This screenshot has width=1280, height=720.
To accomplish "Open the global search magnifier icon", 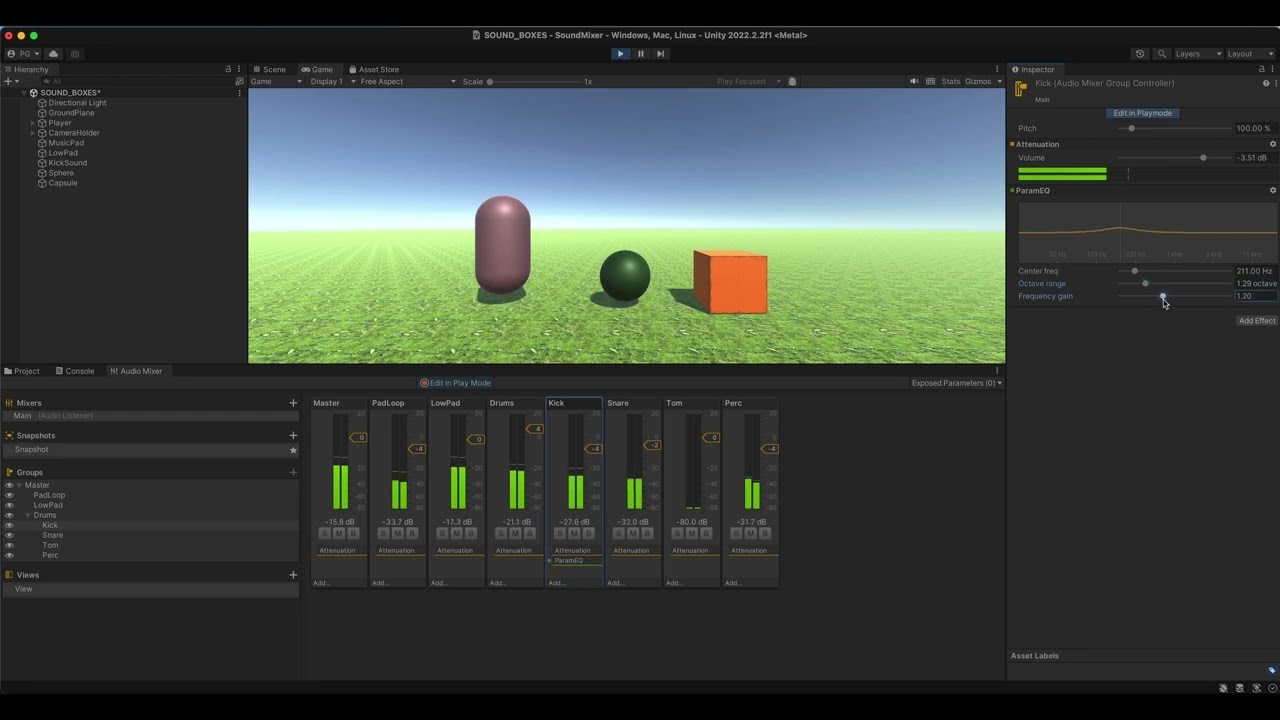I will click(1161, 54).
